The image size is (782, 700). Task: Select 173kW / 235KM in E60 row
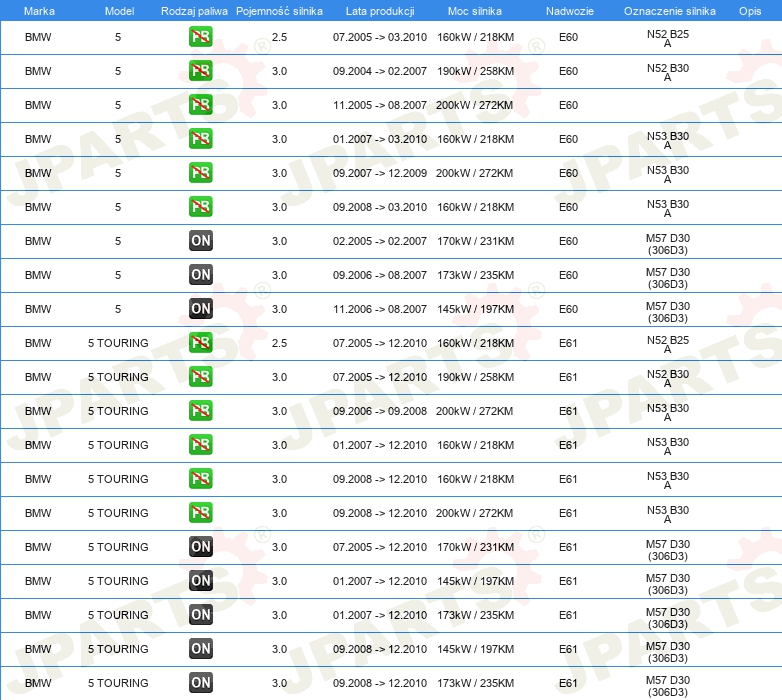click(x=475, y=275)
